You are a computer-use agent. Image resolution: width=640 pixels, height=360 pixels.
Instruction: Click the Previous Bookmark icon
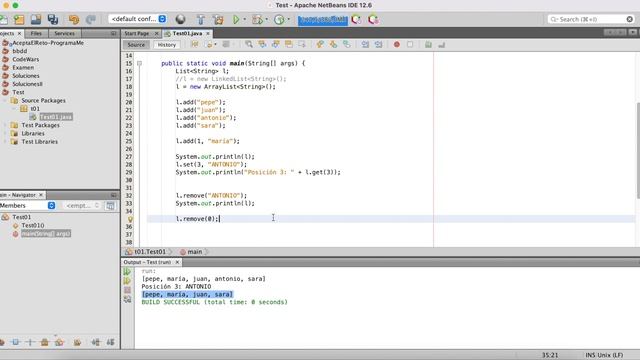[320, 44]
